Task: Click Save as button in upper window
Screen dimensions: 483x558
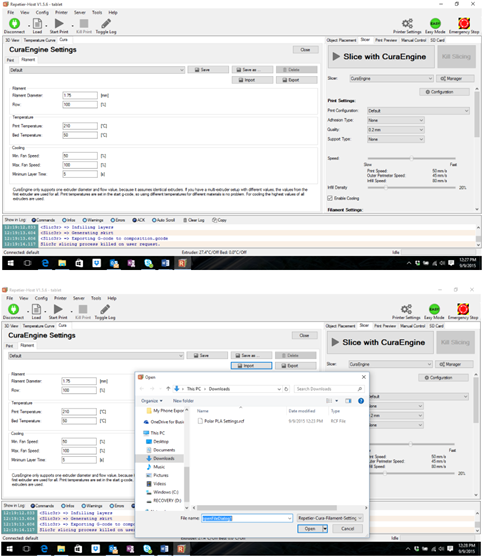Action: pos(252,70)
